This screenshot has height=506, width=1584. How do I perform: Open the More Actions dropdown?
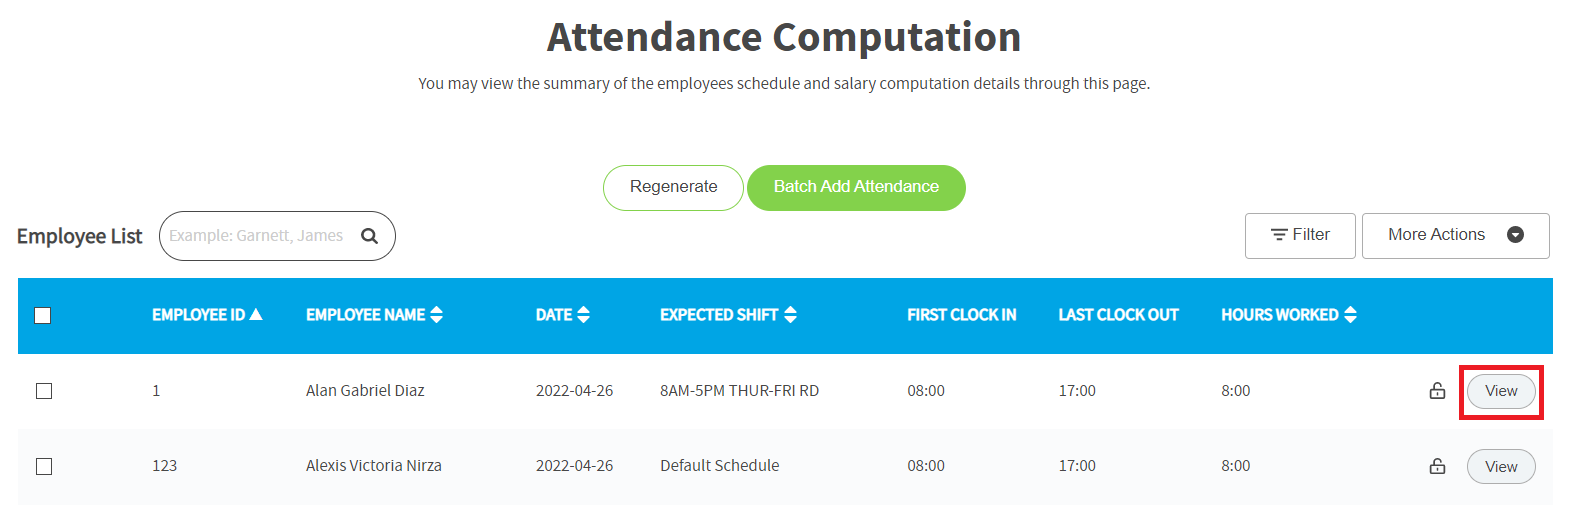tap(1455, 236)
